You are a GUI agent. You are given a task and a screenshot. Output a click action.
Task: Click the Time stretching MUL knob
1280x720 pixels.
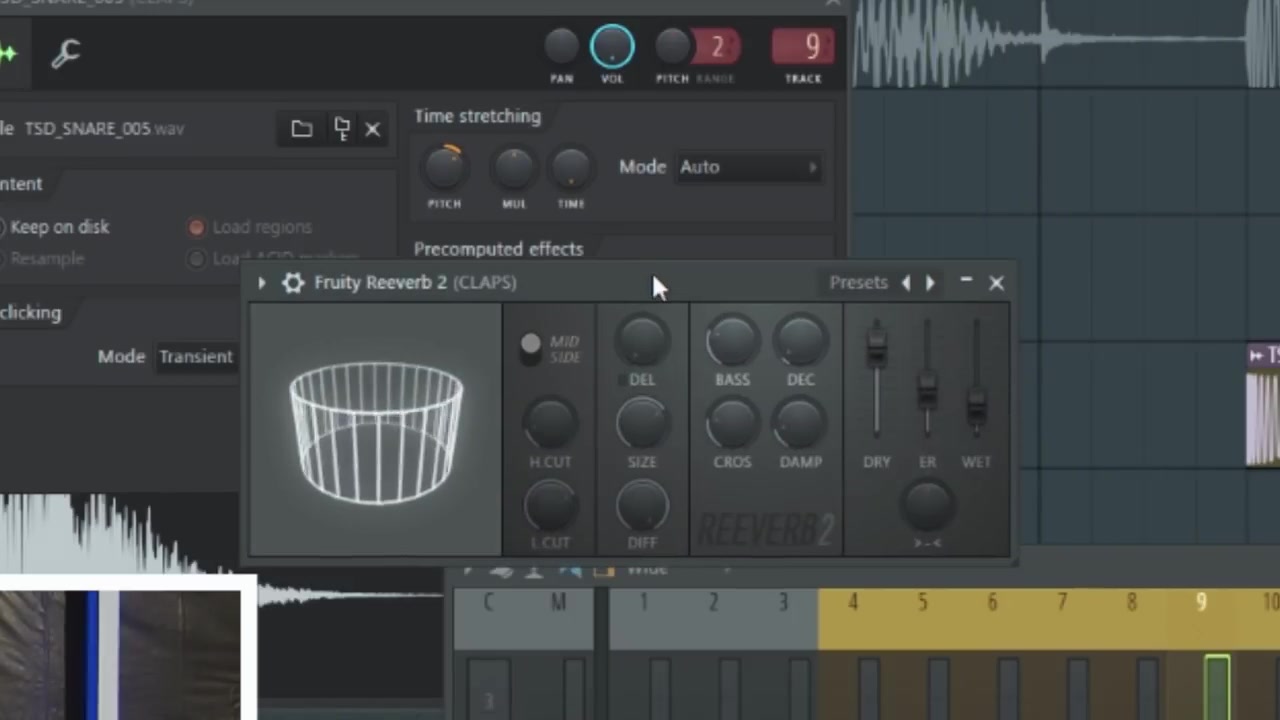tap(514, 169)
